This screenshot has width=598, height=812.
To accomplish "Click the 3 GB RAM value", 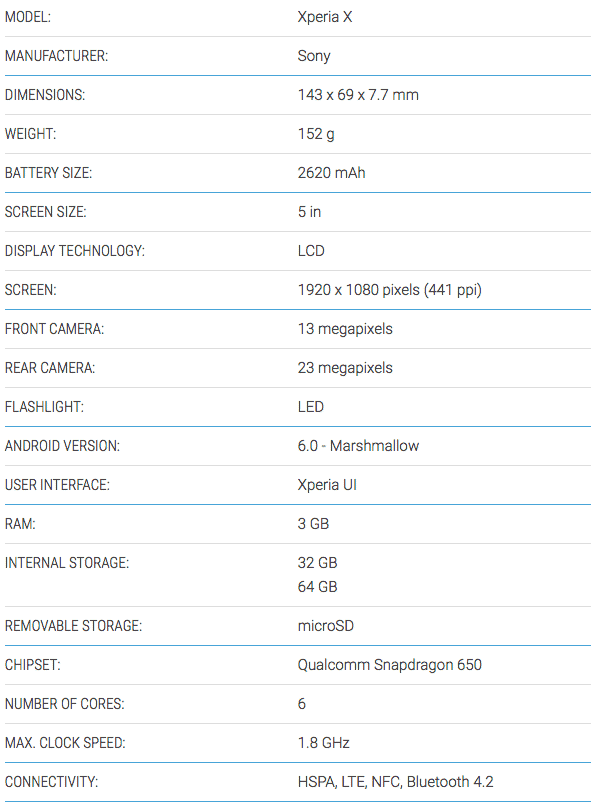I will point(313,524).
